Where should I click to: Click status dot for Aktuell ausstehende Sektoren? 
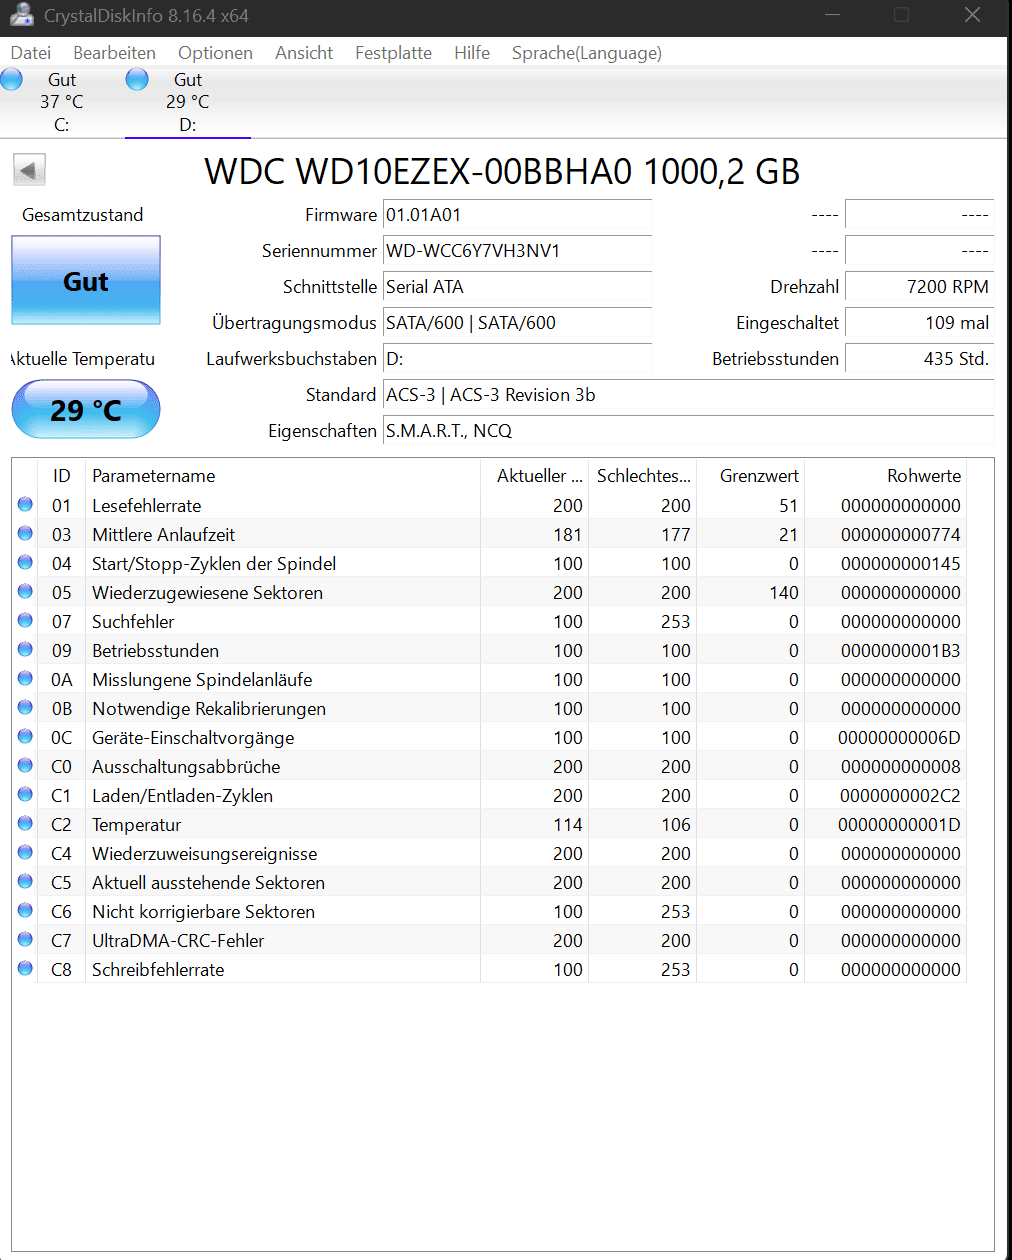coord(25,882)
